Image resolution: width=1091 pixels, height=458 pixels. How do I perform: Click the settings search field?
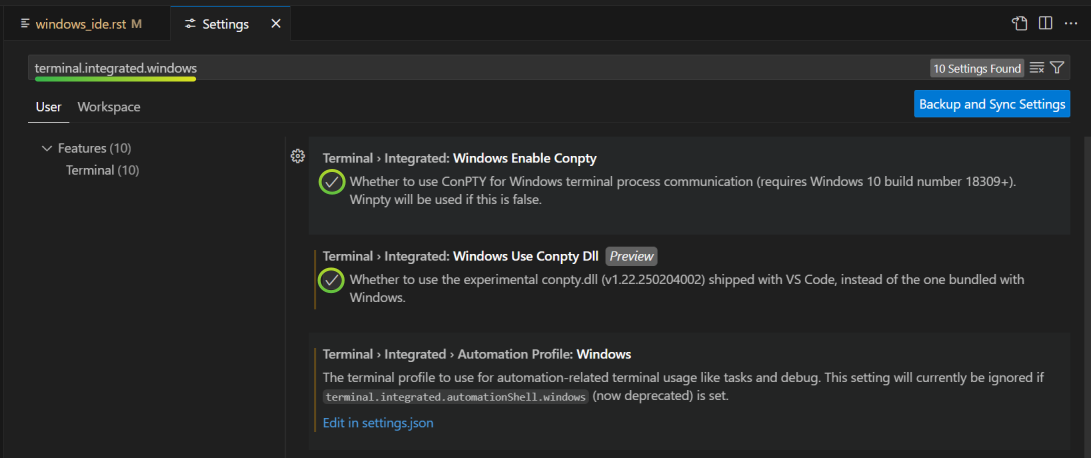click(480, 68)
